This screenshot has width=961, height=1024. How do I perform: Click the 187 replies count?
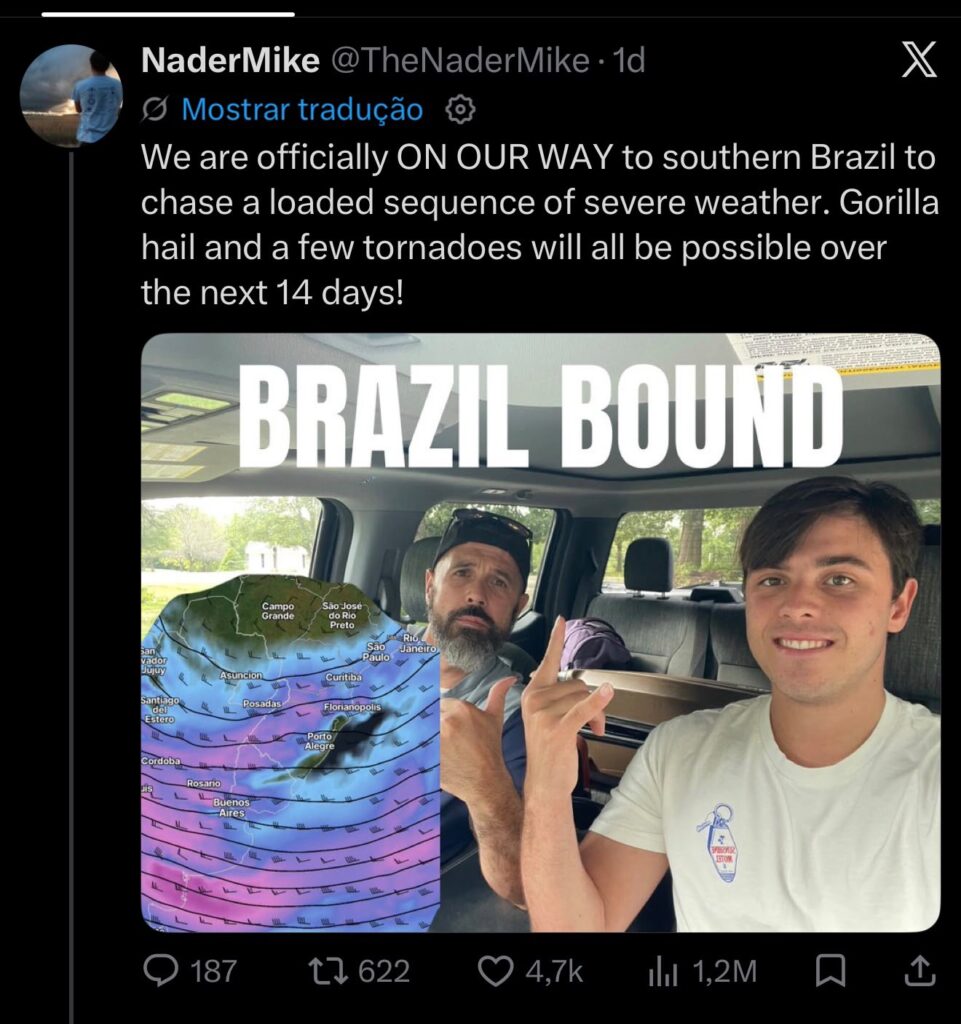pyautogui.click(x=213, y=972)
